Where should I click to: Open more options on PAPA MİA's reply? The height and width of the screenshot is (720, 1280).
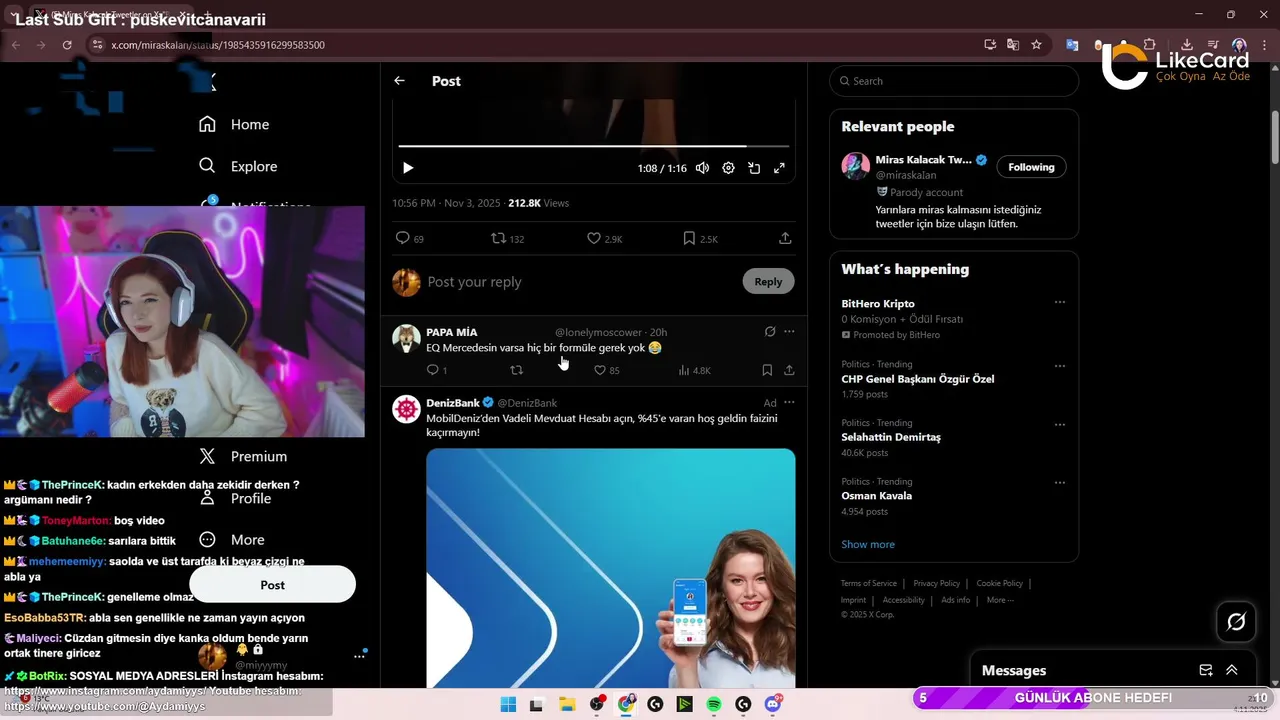[x=789, y=331]
